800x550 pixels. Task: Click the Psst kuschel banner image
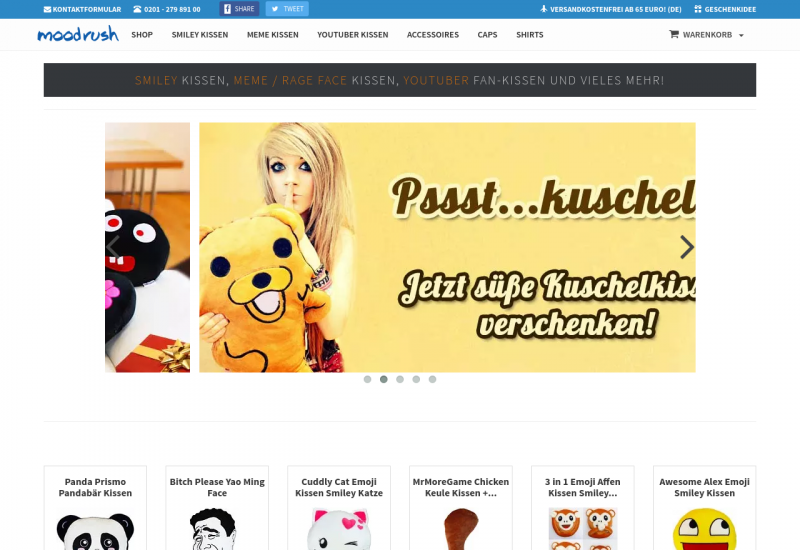coord(447,247)
